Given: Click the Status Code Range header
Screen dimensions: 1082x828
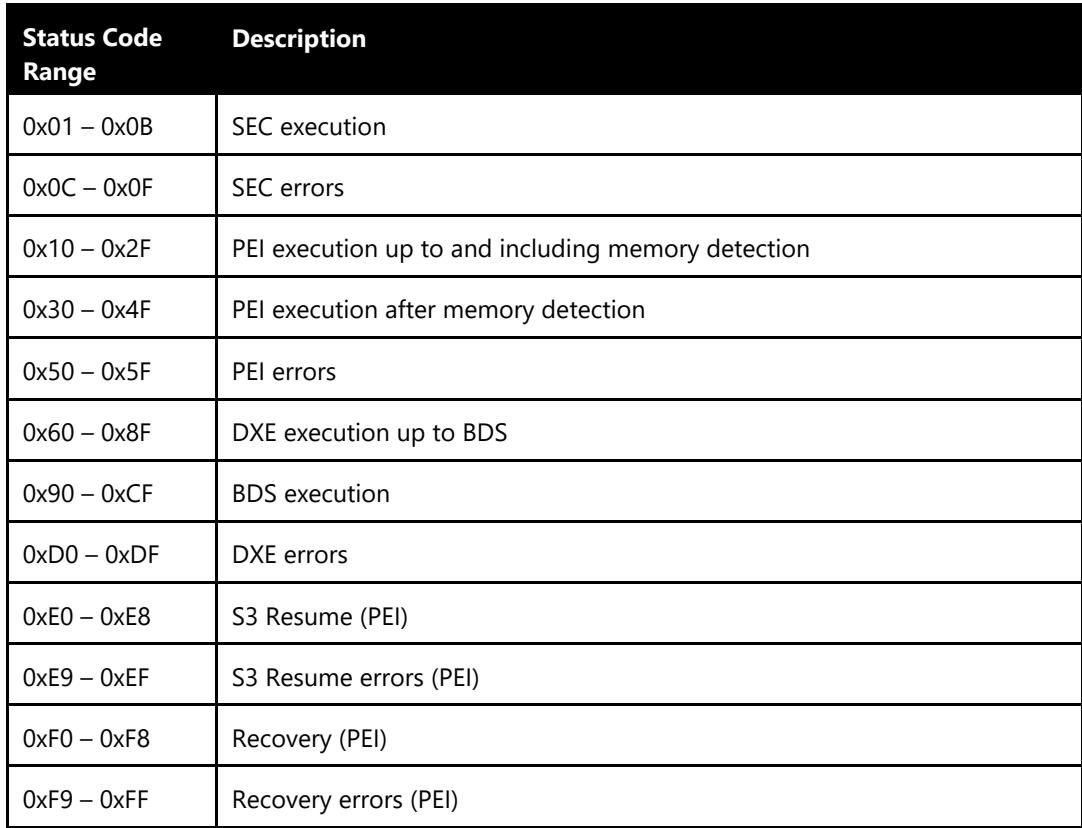Looking at the screenshot, I should coord(92,55).
